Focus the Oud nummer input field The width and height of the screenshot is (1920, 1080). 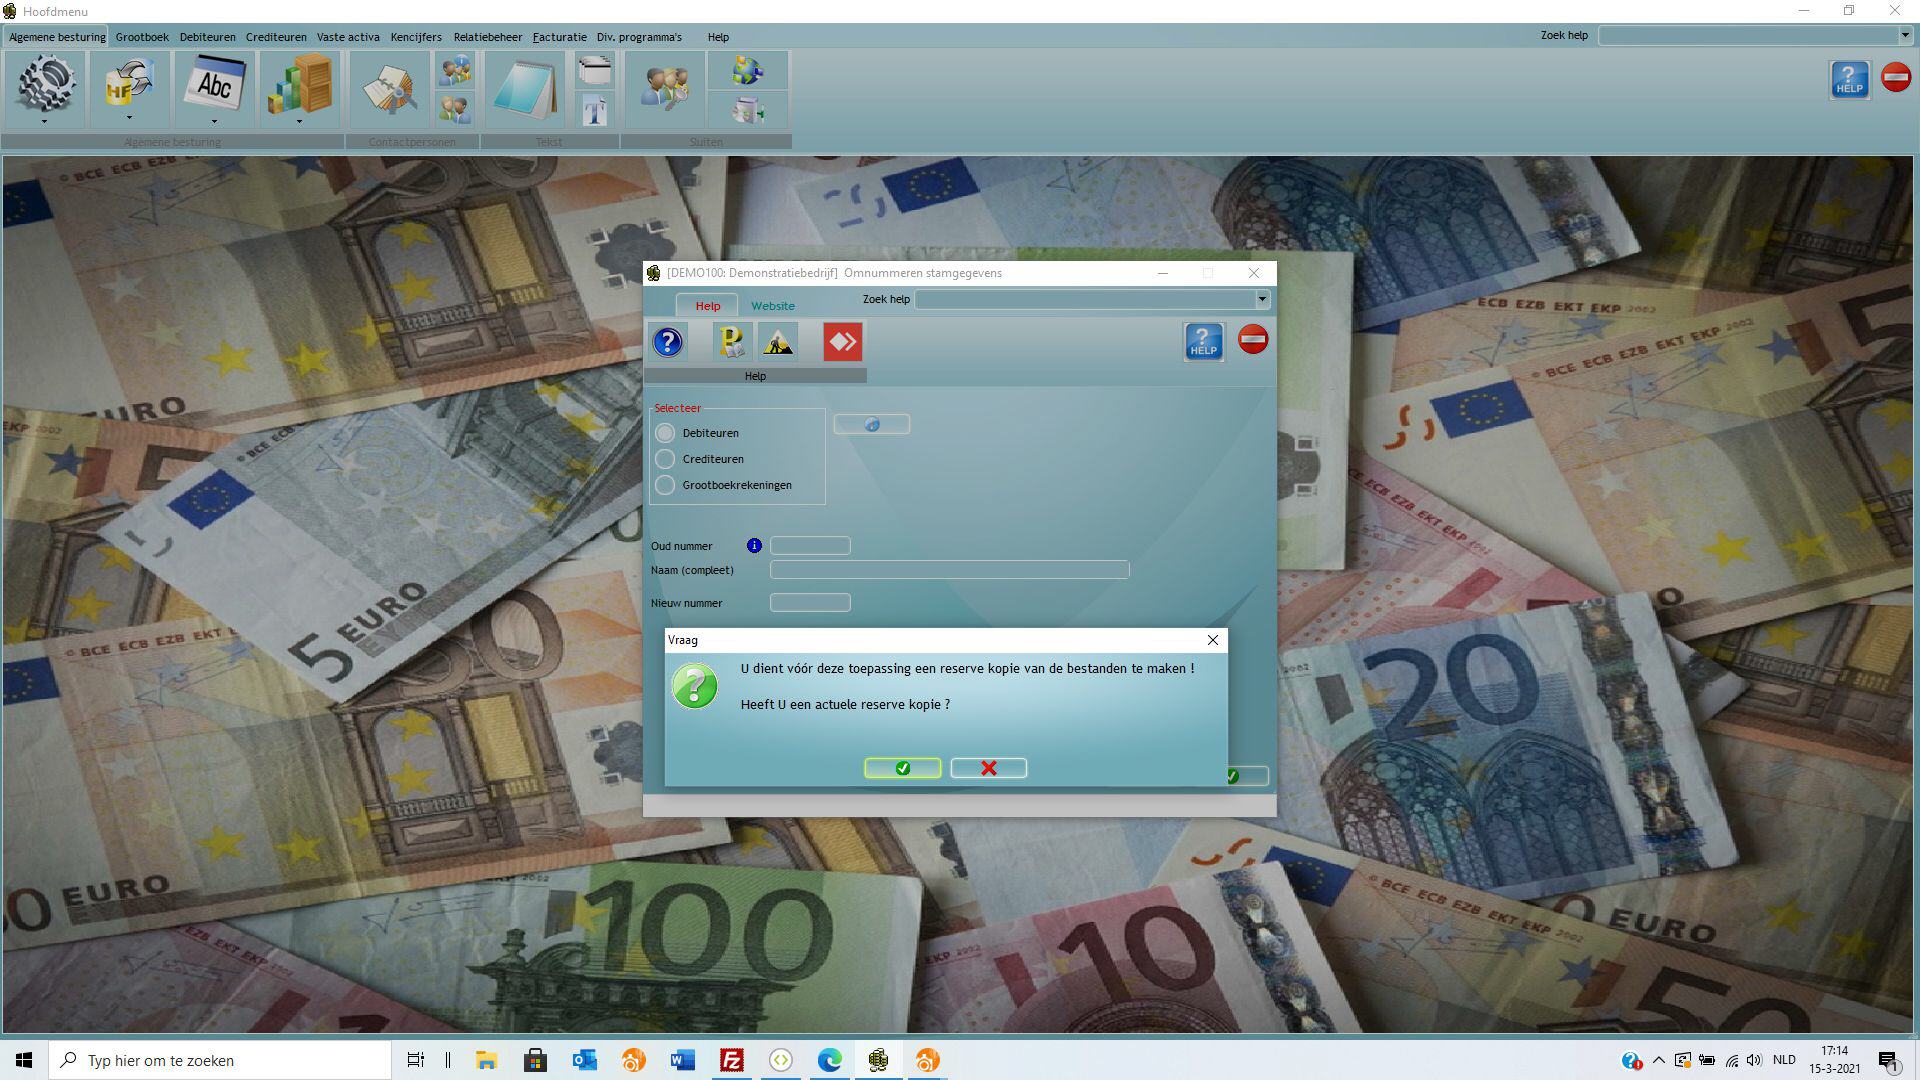pyautogui.click(x=810, y=546)
